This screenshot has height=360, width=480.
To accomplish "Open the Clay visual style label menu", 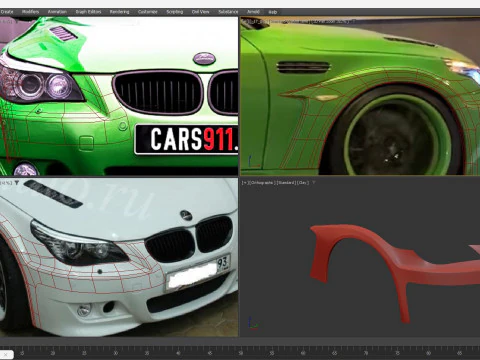I will tap(303, 183).
